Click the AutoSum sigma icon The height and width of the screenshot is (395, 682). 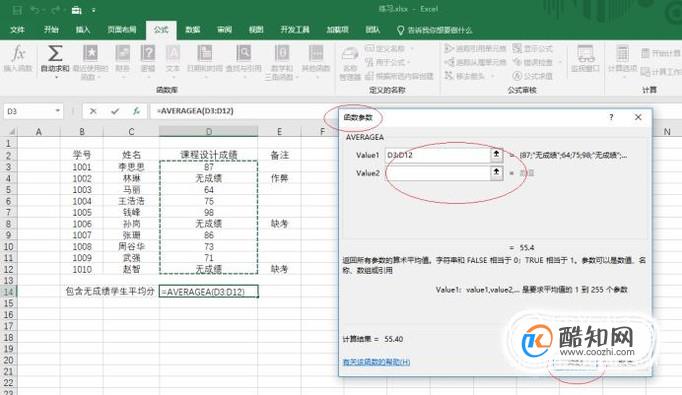(55, 54)
